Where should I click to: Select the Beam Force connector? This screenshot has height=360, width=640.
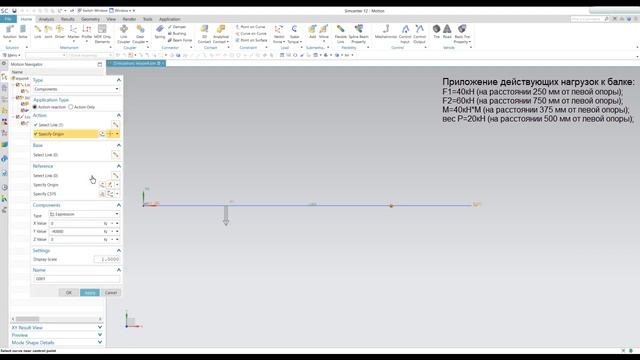coord(180,40)
